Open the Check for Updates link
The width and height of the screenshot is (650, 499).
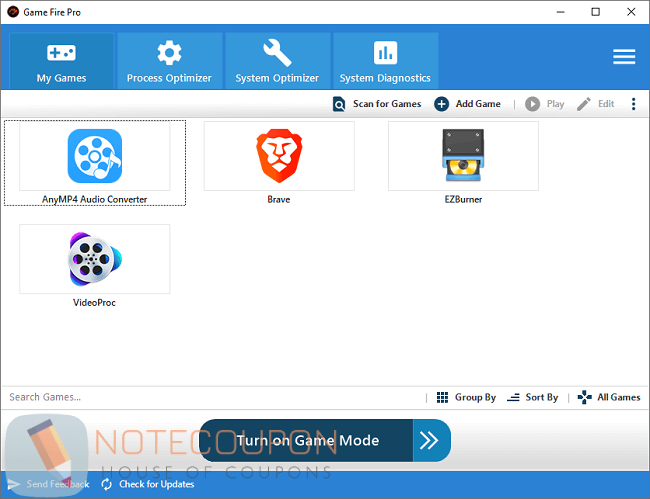[x=157, y=484]
